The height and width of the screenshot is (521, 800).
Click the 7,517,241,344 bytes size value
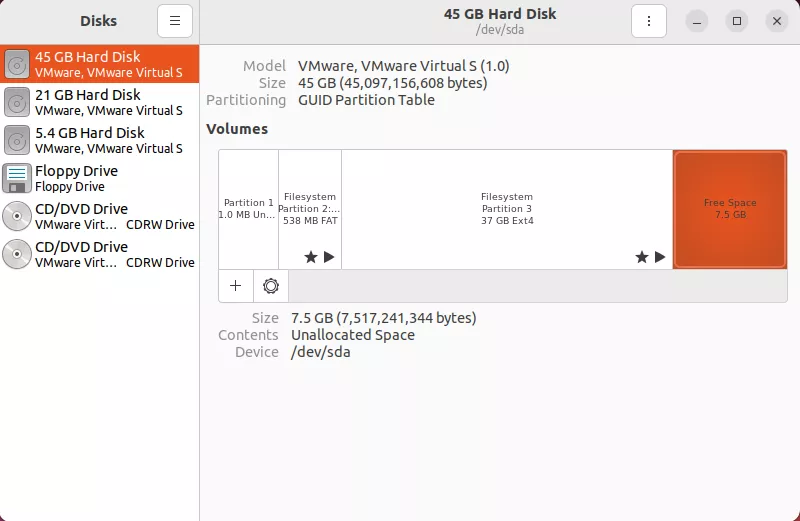(x=384, y=318)
